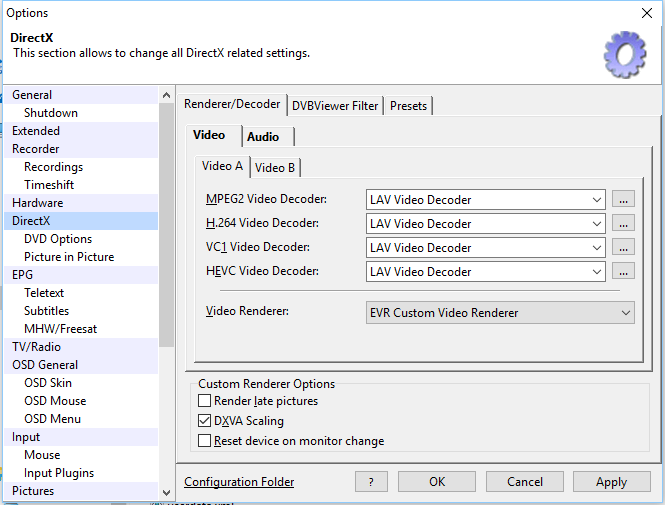Viewport: 665px width, 505px height.
Task: Open the Configuration Folder link
Action: pyautogui.click(x=239, y=482)
